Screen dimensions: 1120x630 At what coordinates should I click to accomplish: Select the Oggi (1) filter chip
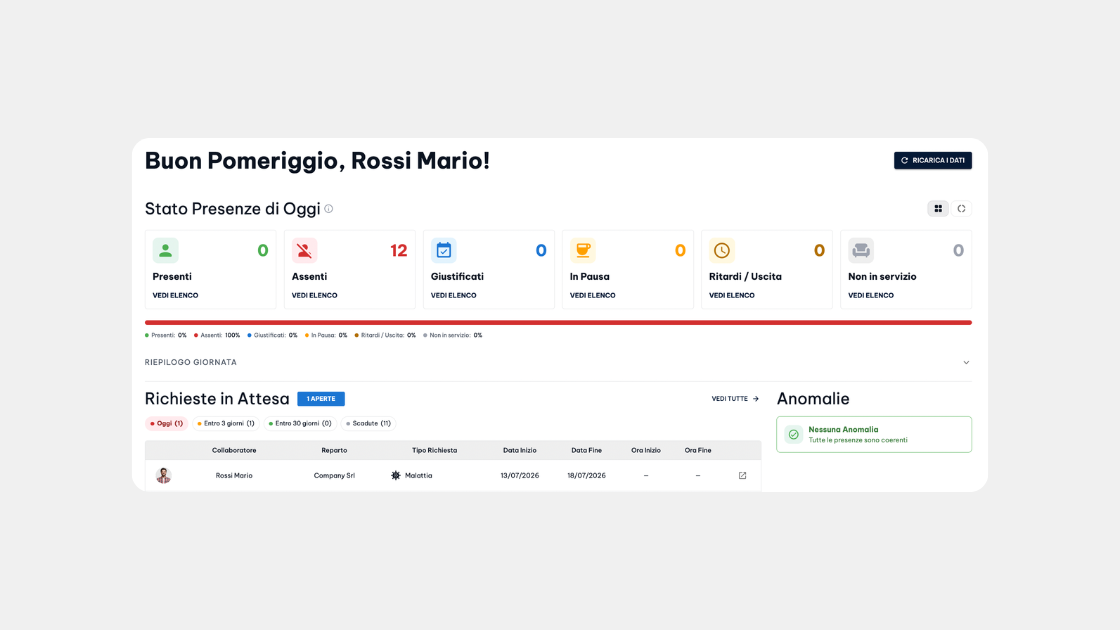coord(166,424)
